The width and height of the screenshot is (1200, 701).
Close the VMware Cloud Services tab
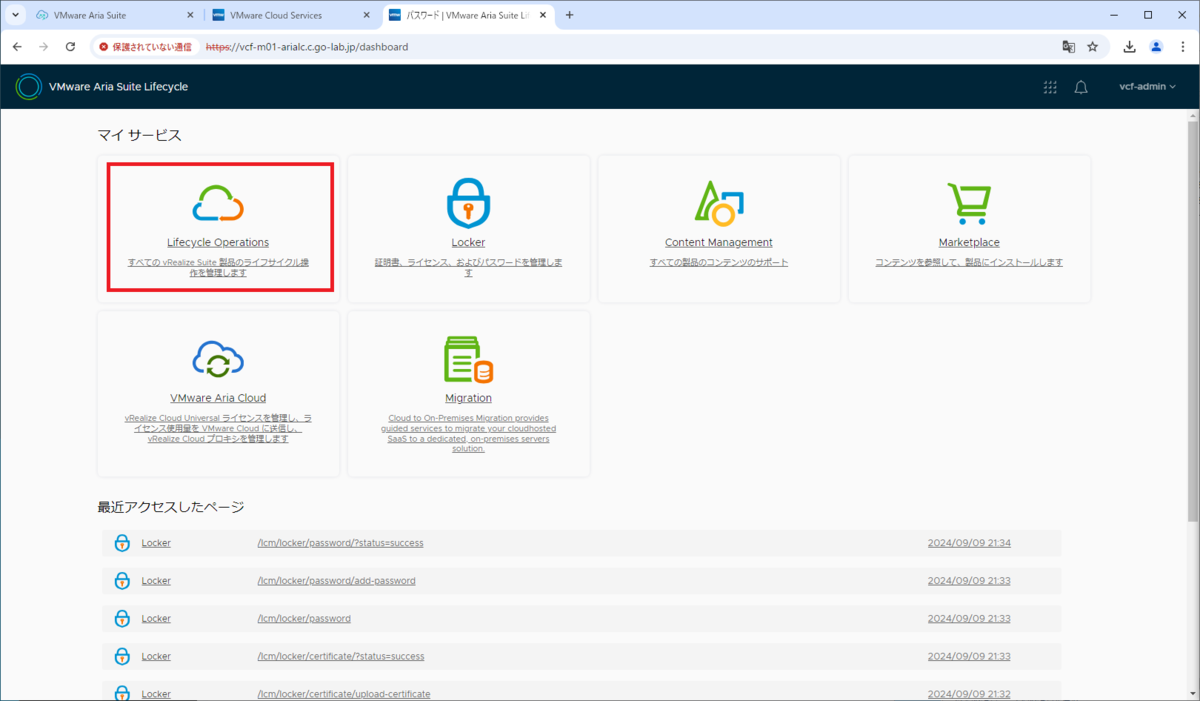tap(364, 15)
